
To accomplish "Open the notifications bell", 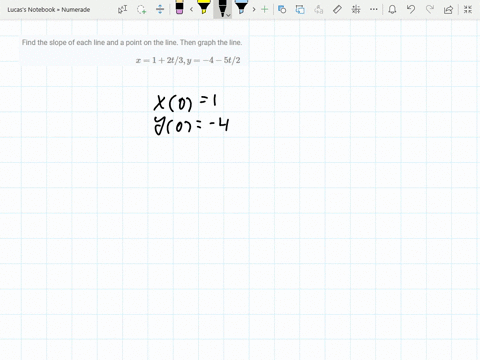I will click(392, 9).
